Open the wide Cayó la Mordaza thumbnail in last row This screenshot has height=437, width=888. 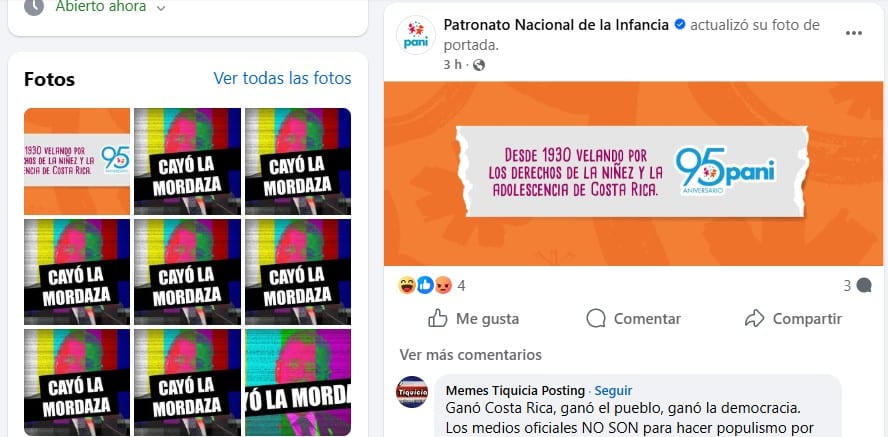click(298, 382)
